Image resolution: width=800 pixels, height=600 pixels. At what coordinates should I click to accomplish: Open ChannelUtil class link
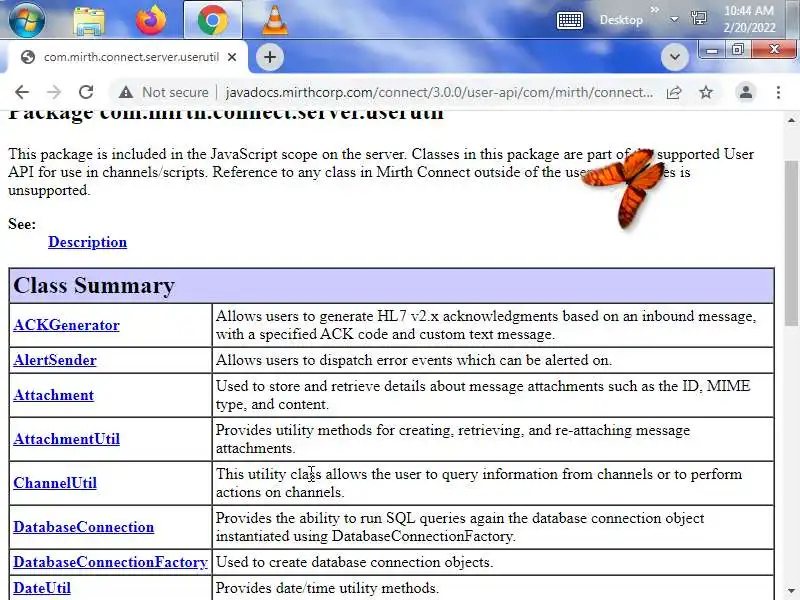click(x=55, y=483)
